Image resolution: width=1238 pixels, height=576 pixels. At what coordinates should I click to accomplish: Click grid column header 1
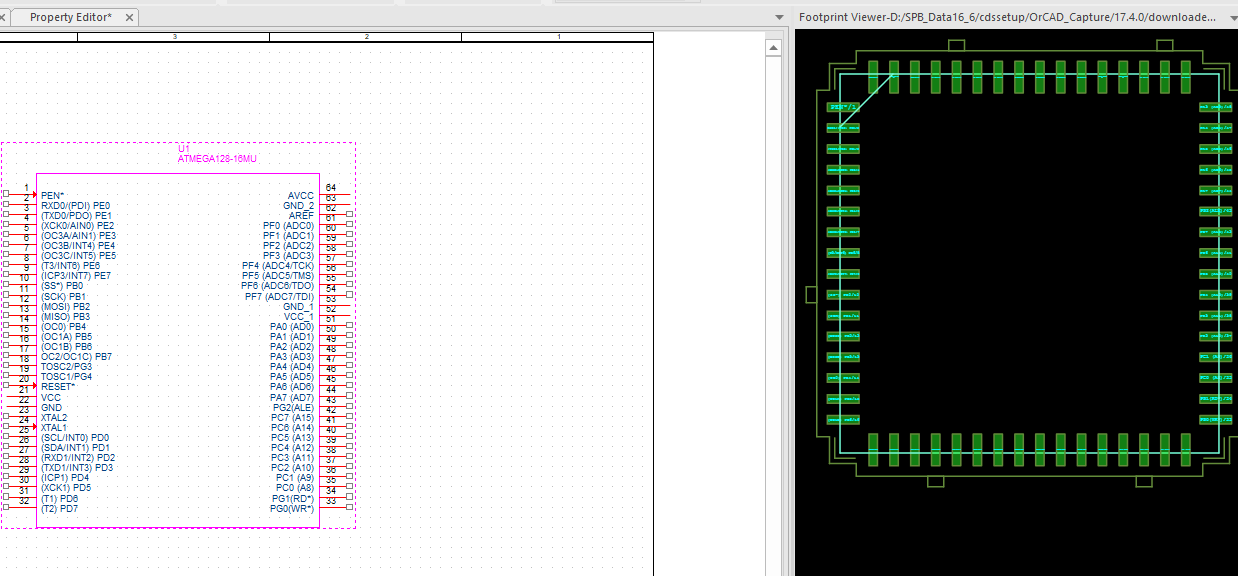[x=558, y=37]
